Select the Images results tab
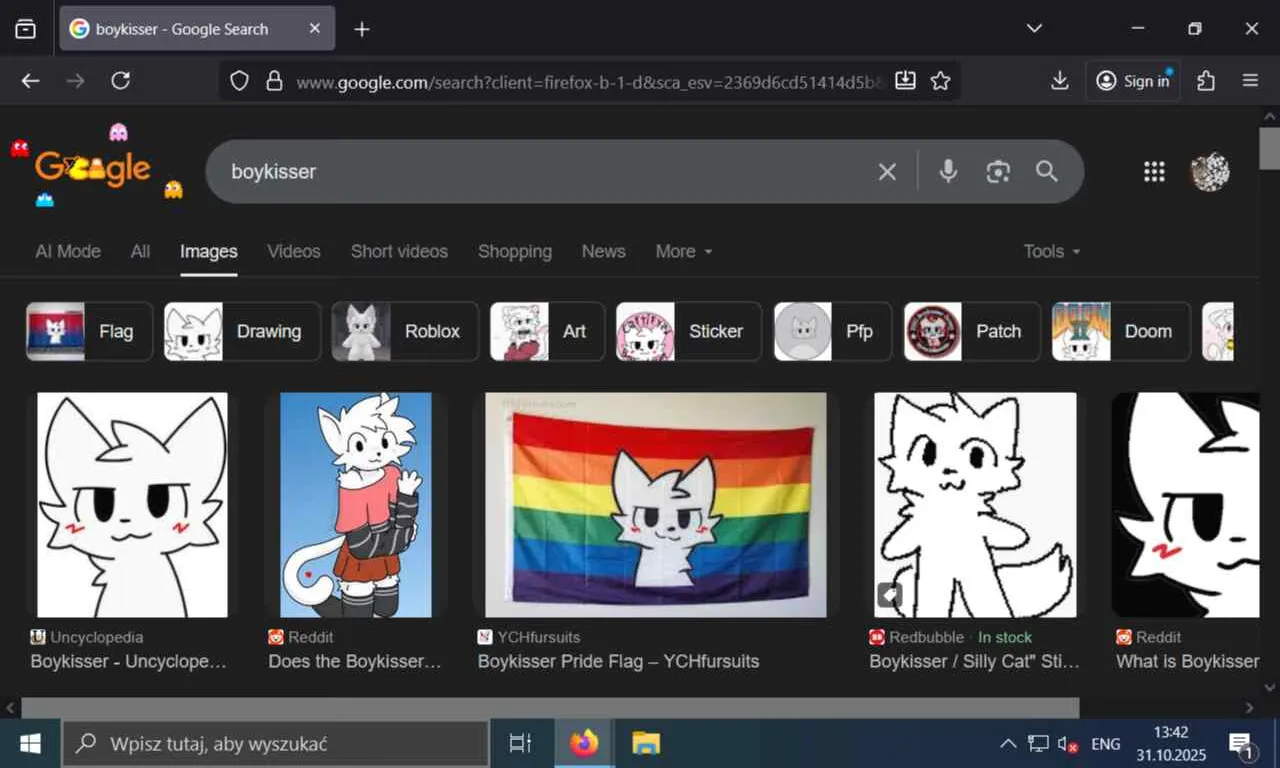 point(209,252)
